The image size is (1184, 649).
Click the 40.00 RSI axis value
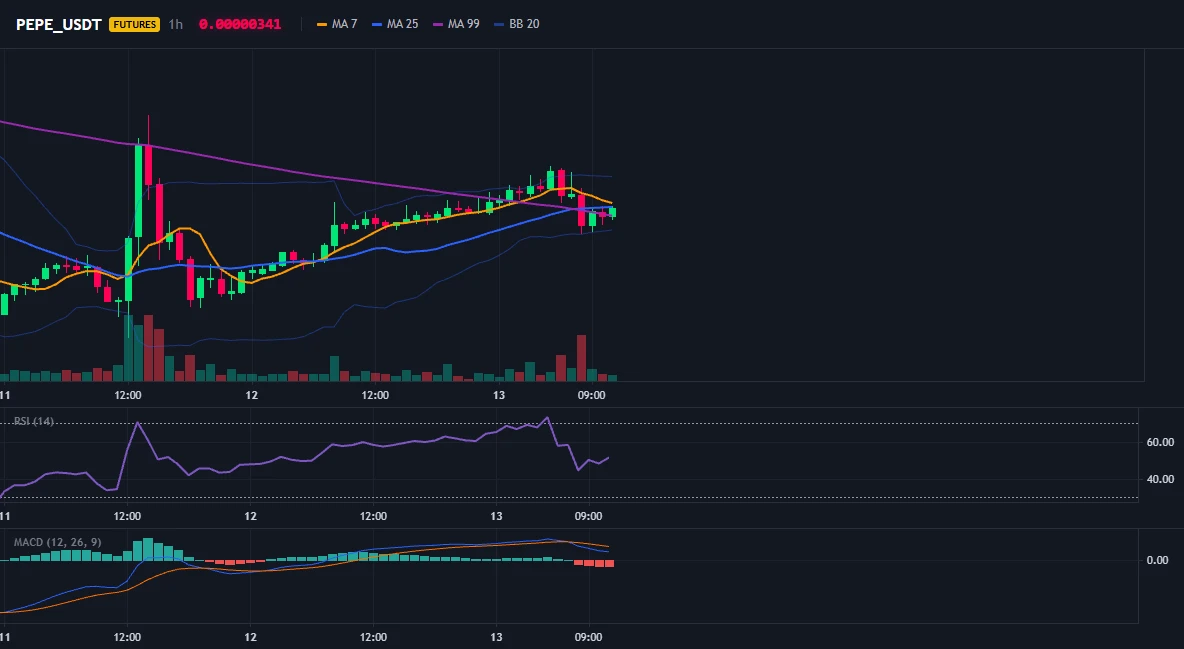[x=1160, y=479]
